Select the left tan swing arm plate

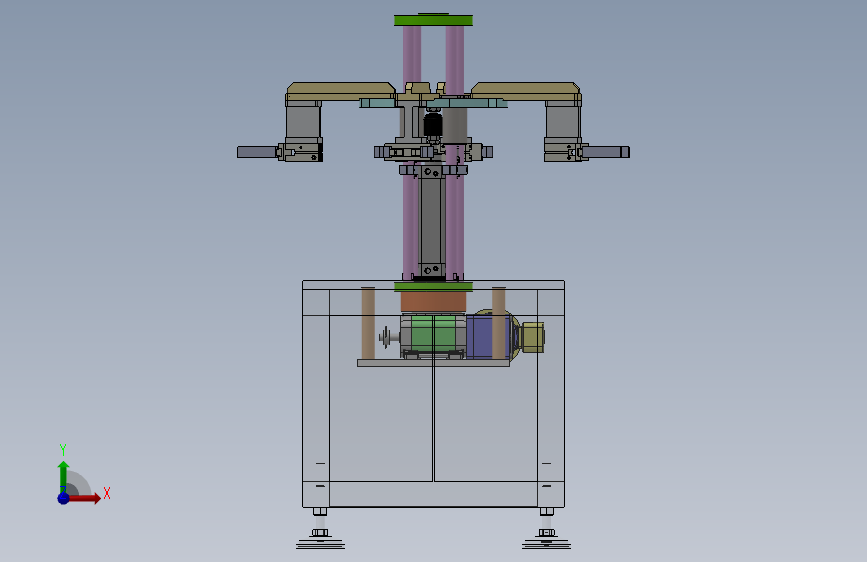[341, 91]
